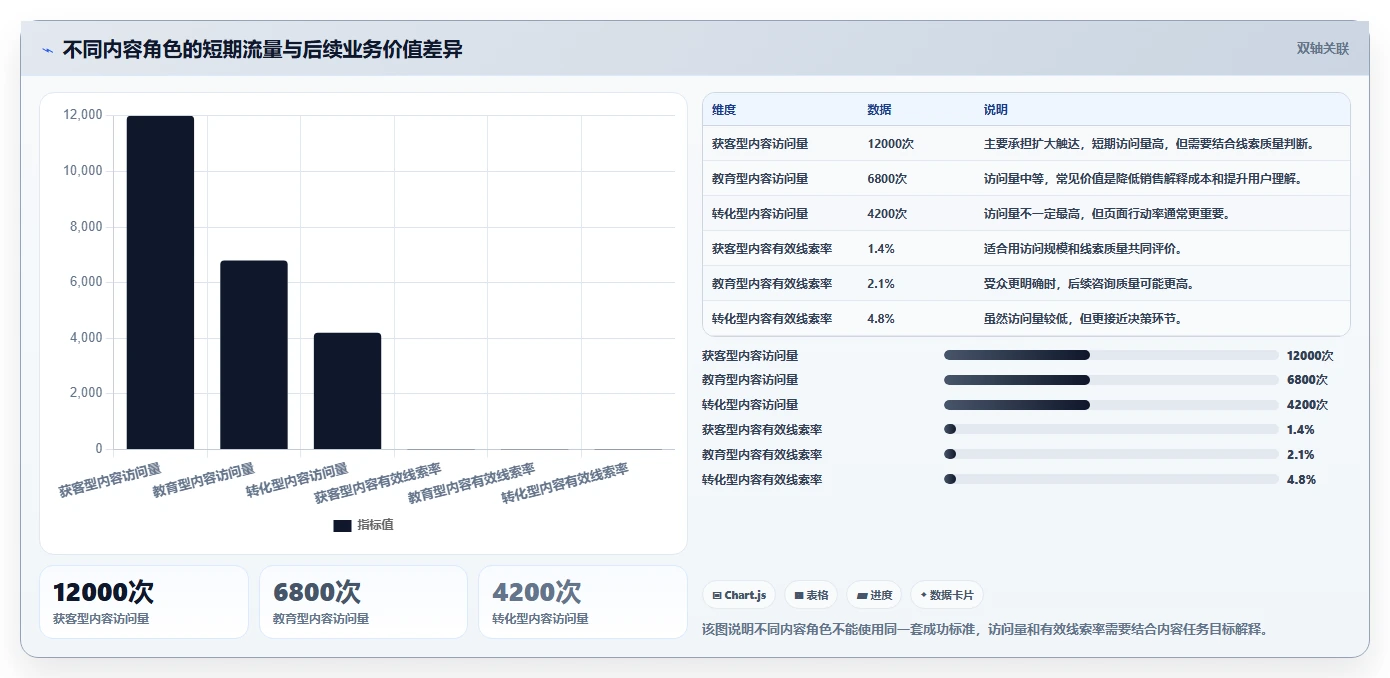Select the 进度 tag

click(874, 595)
